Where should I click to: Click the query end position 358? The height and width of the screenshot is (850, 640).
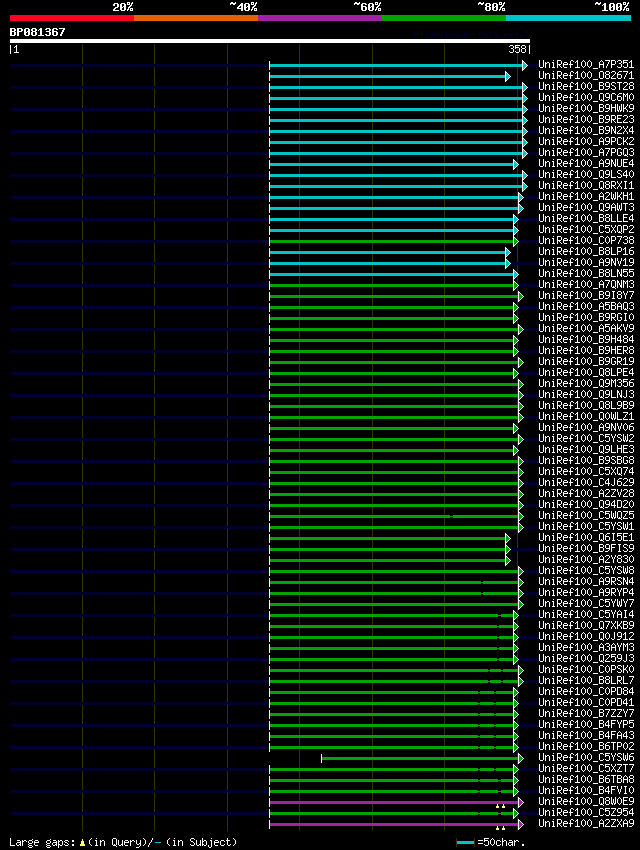pyautogui.click(x=517, y=49)
